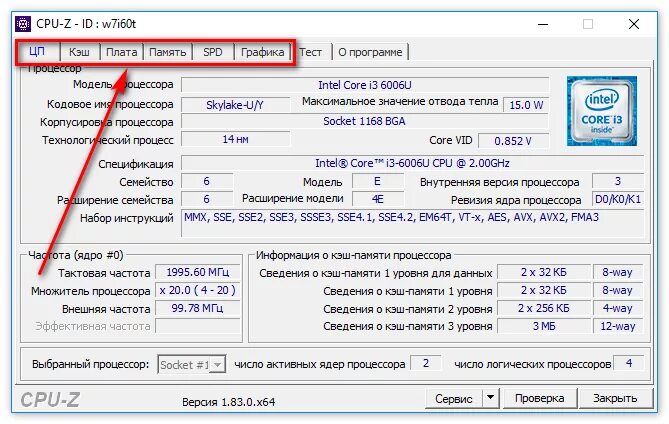Screen dimensions: 669x424
Task: Click the L3 cache 3 МБ value
Action: coord(544,326)
